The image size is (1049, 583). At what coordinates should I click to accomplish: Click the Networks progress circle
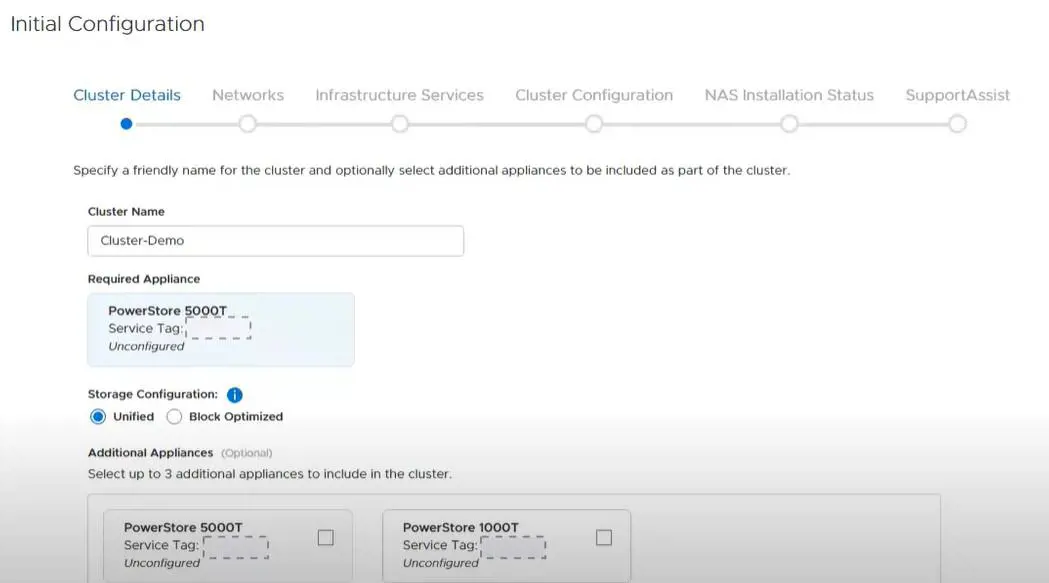(x=248, y=124)
